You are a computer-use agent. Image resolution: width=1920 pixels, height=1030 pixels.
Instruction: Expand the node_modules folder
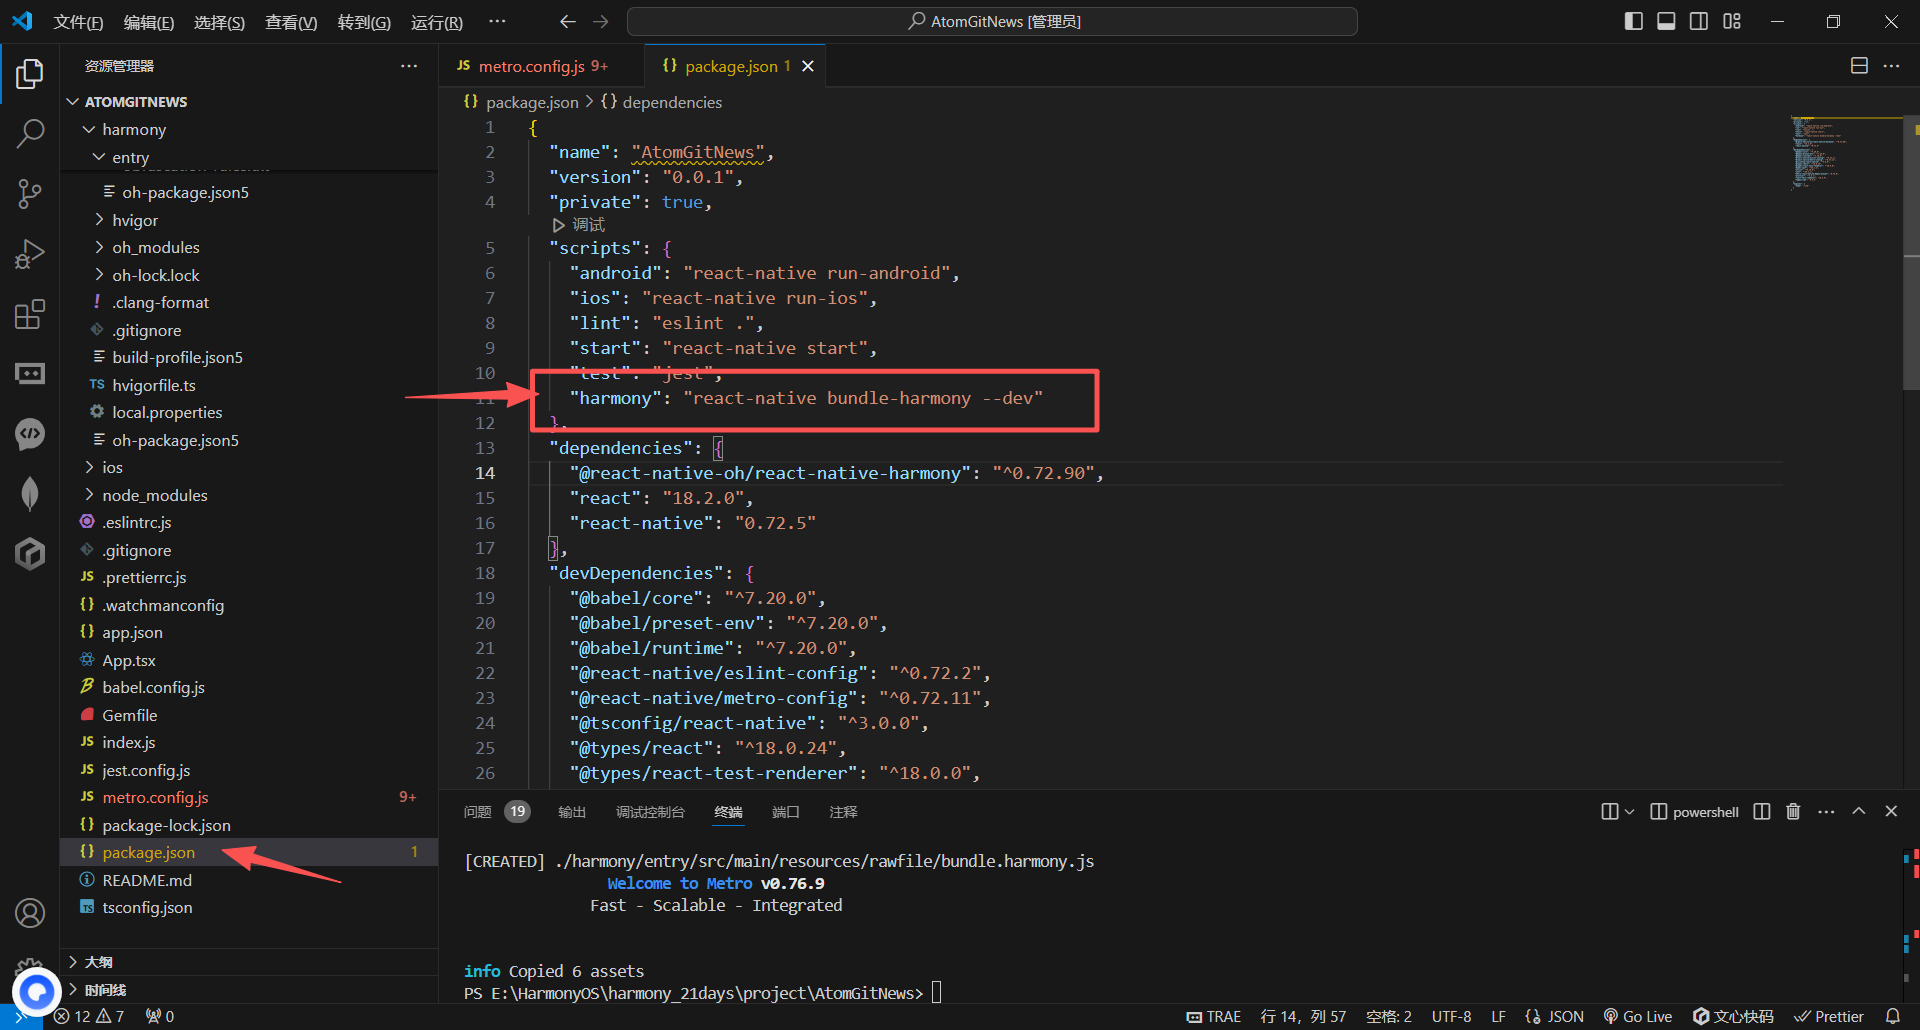point(250,495)
